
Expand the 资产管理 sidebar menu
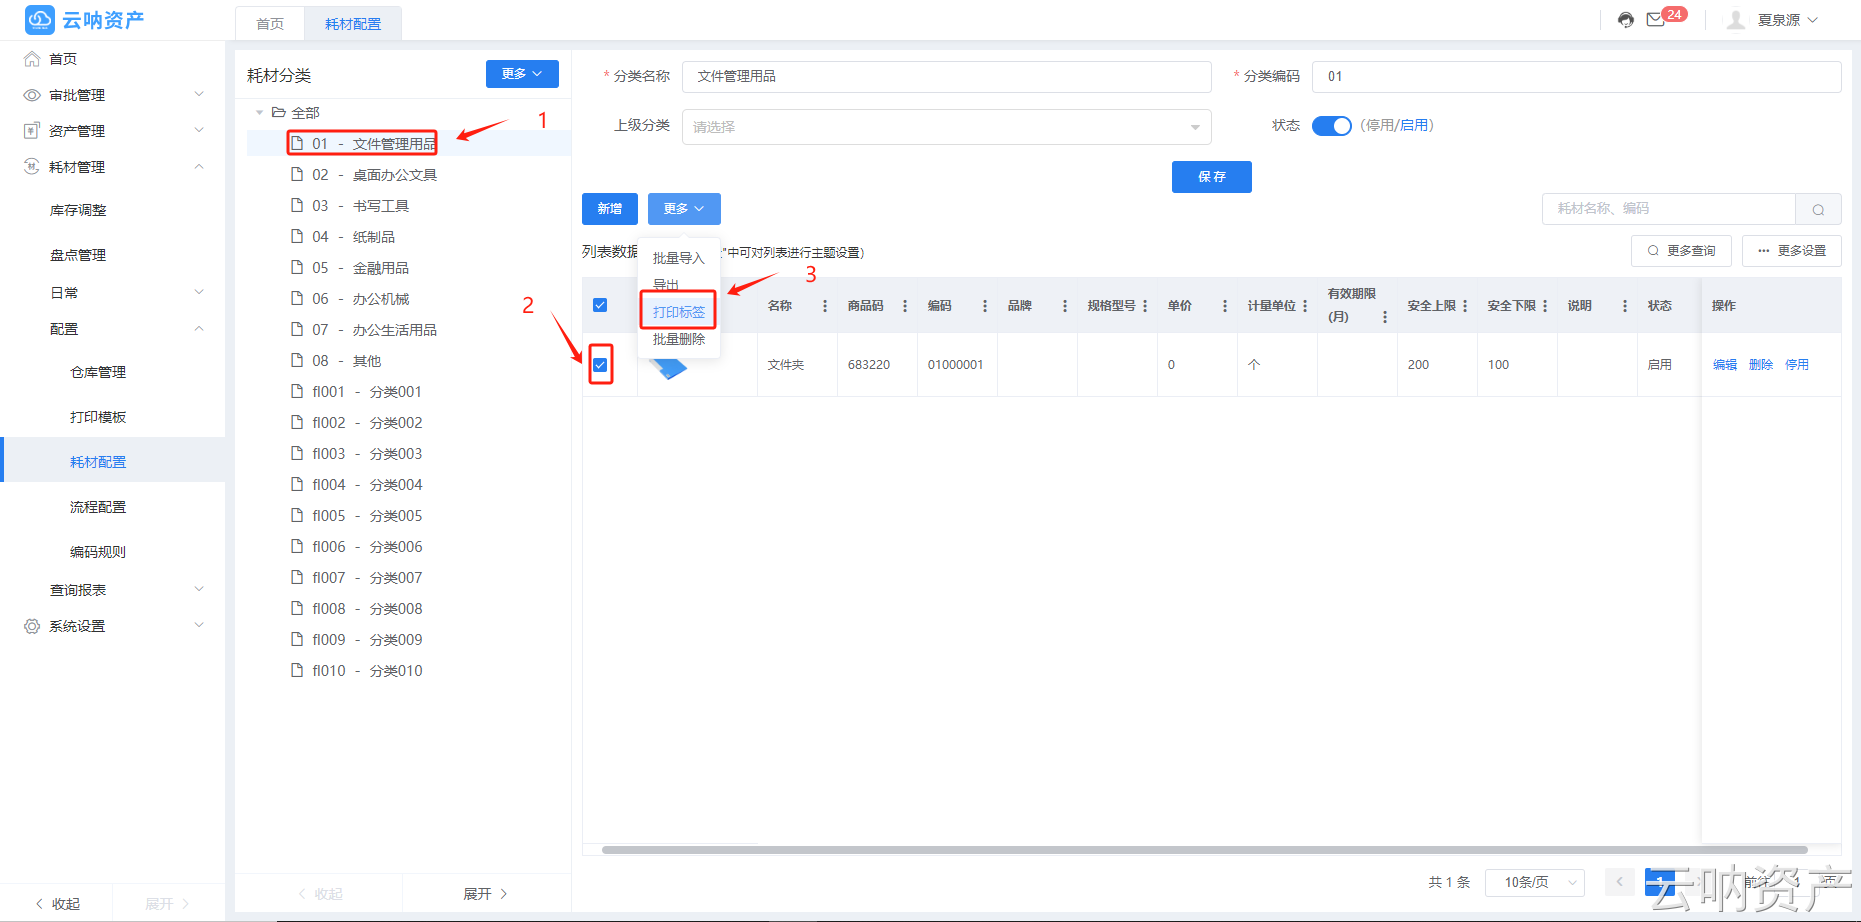tap(199, 131)
